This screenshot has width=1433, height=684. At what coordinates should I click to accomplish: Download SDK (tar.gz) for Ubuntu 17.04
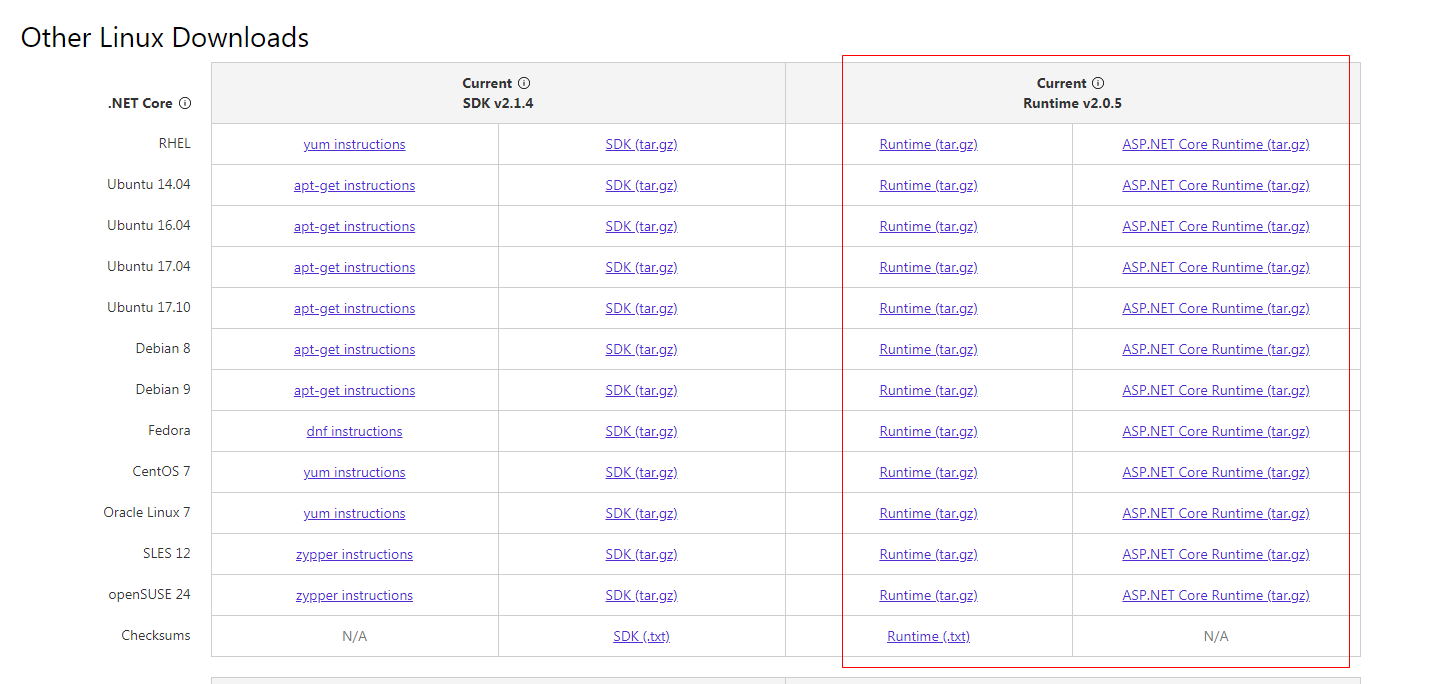(642, 267)
